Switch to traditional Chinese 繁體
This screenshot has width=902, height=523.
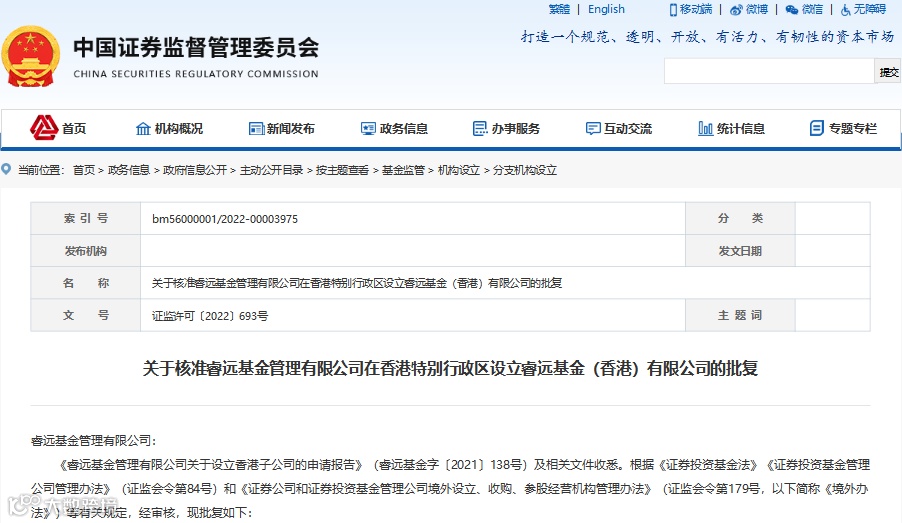click(x=559, y=9)
